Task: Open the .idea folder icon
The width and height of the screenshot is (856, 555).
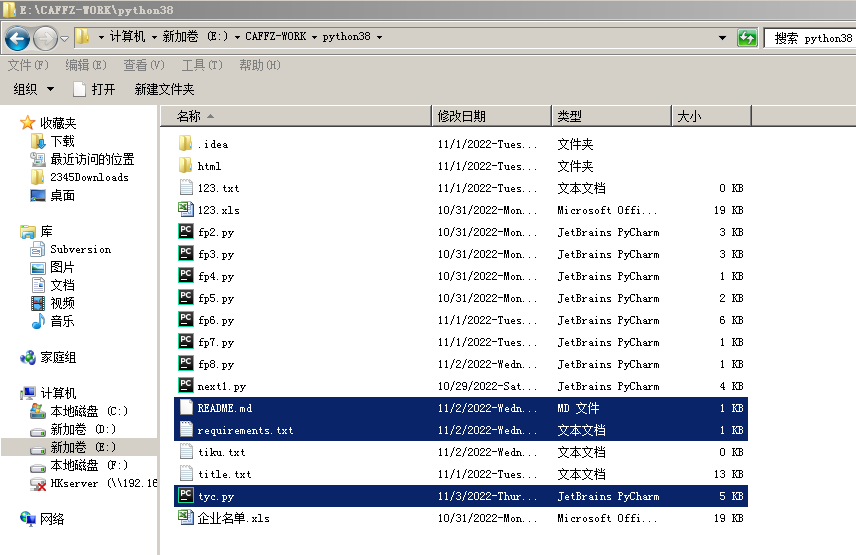Action: [x=186, y=144]
